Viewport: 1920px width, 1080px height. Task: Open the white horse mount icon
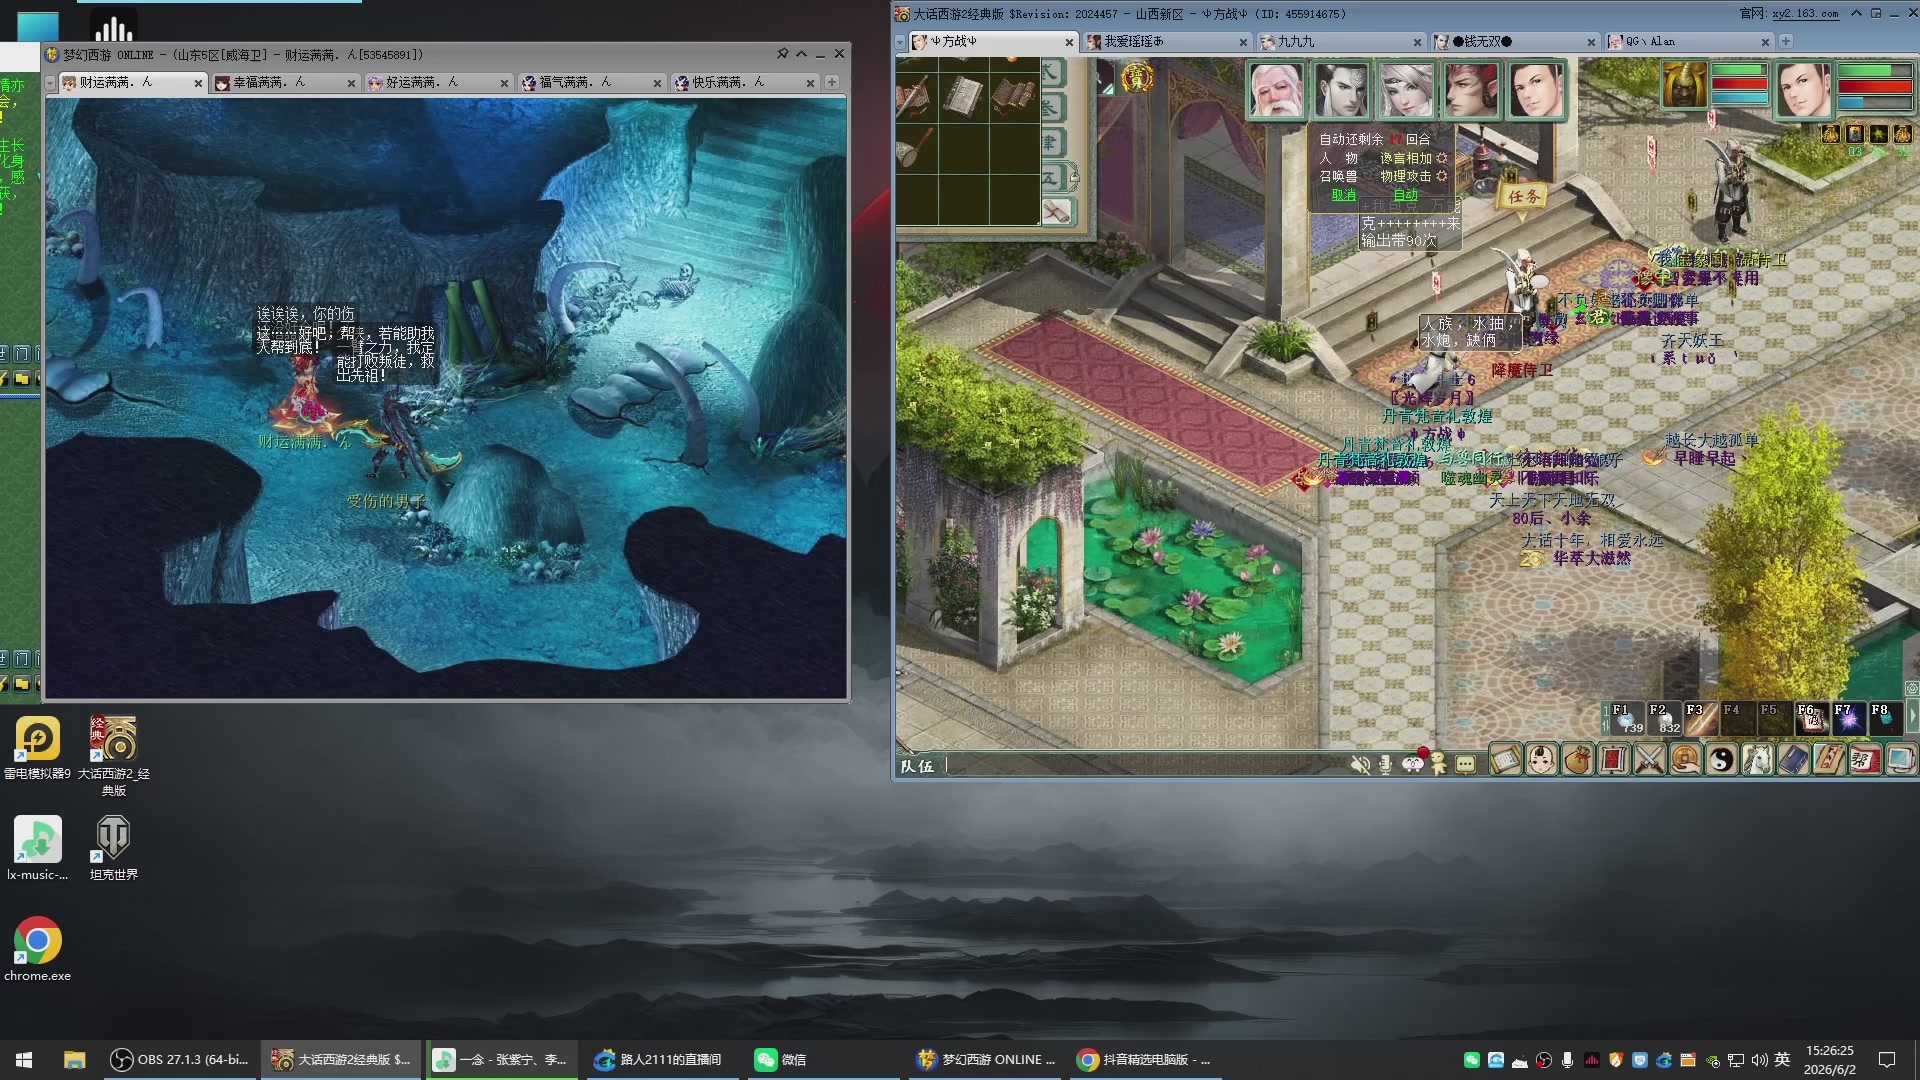1757,761
